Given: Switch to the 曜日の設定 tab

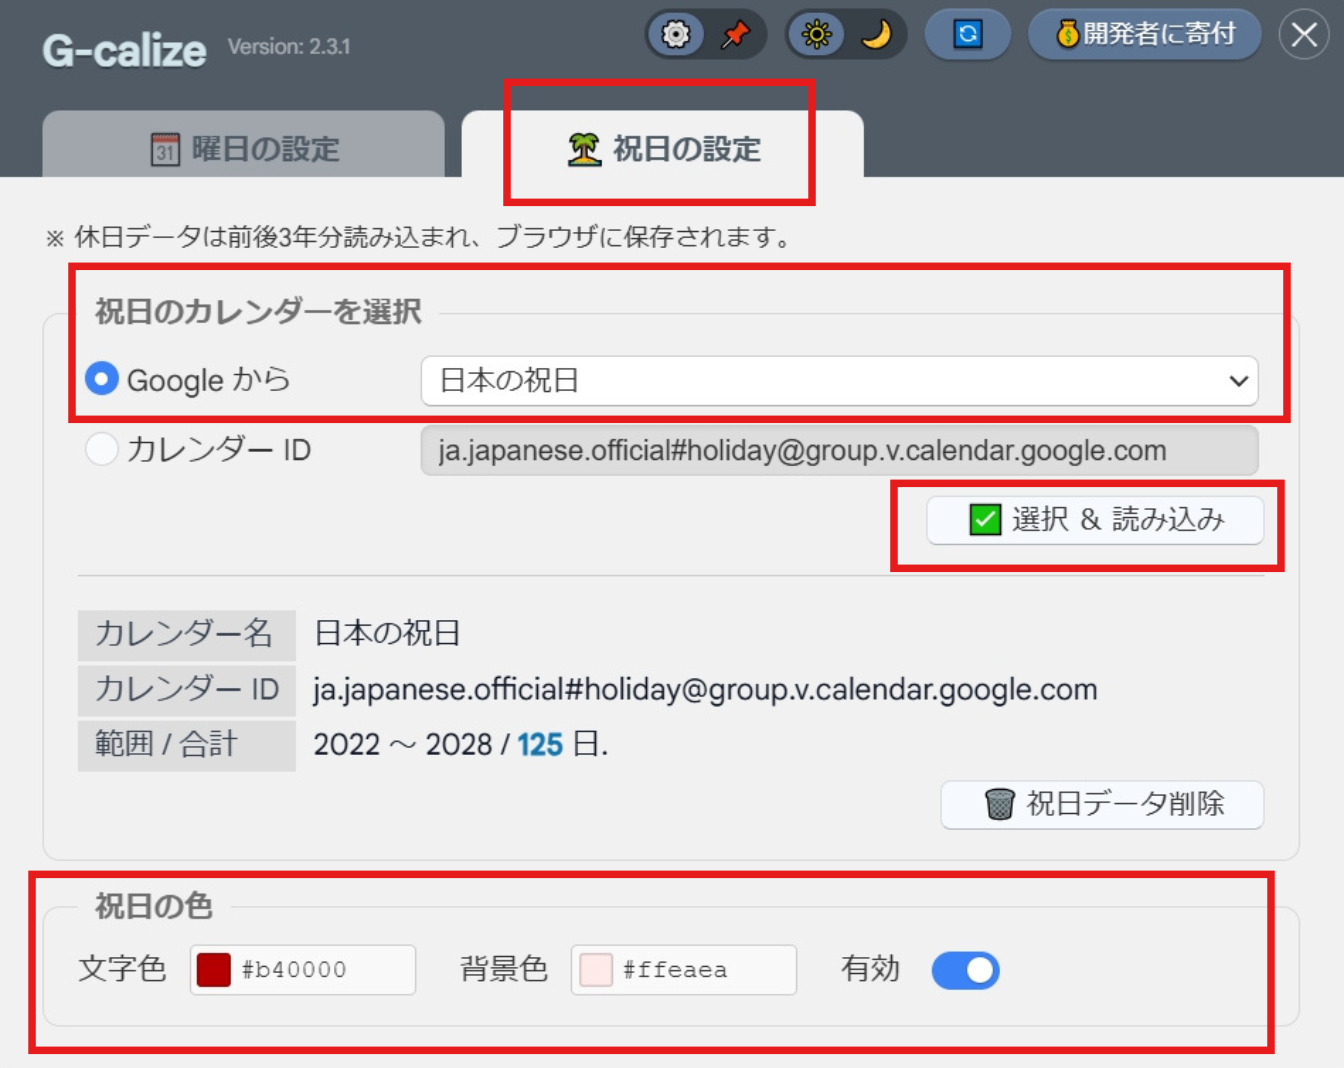Looking at the screenshot, I should (x=244, y=147).
